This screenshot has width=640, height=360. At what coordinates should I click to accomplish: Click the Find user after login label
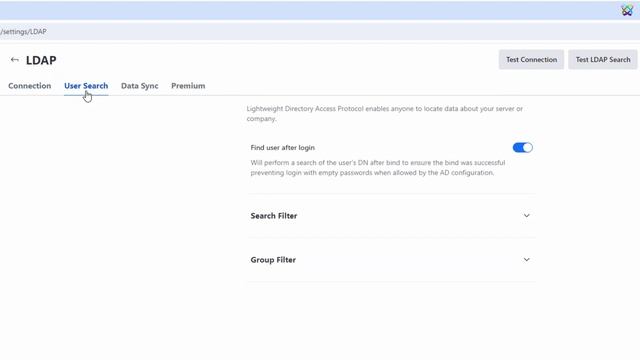click(x=282, y=148)
